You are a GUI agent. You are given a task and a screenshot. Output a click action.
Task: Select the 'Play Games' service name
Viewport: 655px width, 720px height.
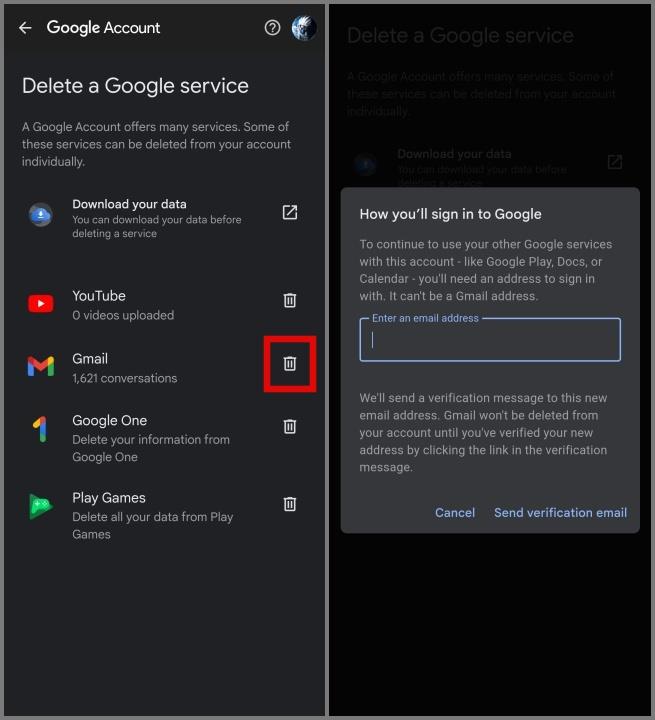[109, 498]
